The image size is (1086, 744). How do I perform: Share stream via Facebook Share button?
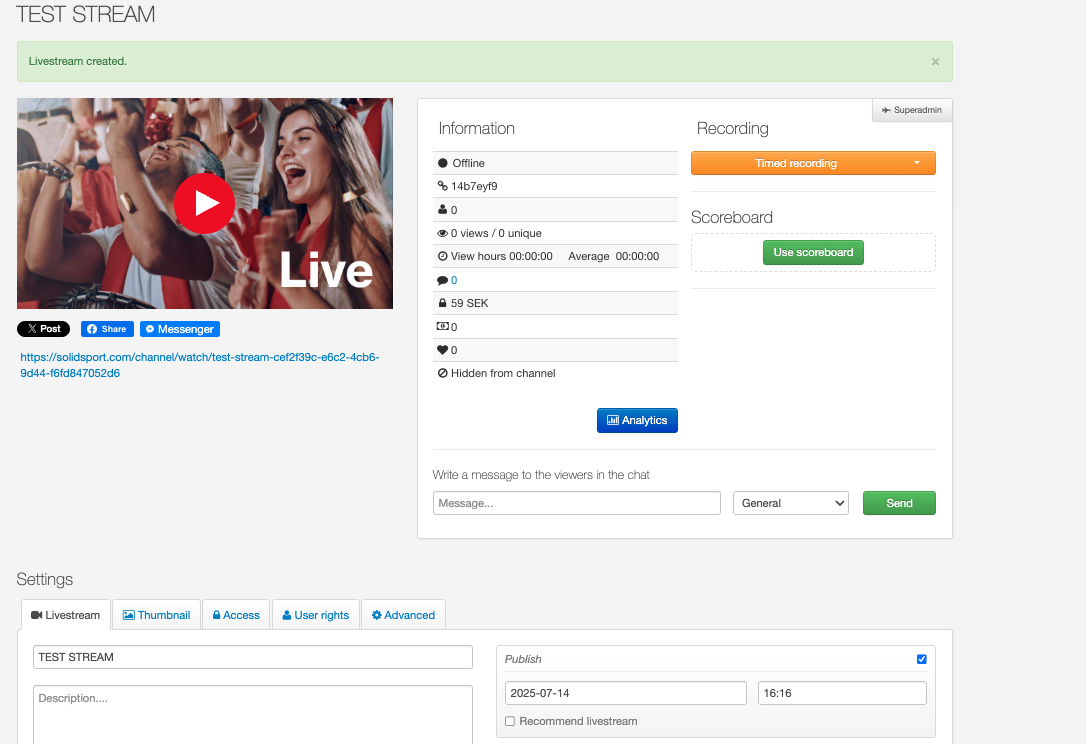coord(105,329)
